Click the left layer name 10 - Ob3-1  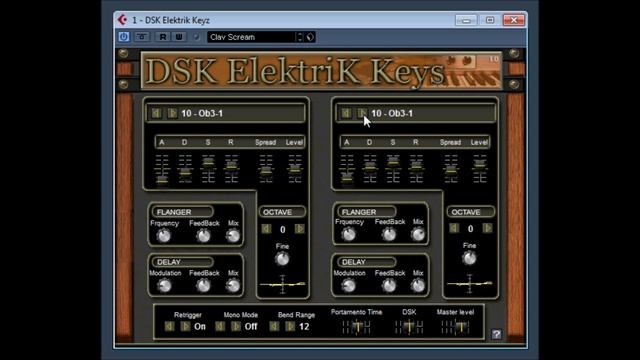pyautogui.click(x=202, y=113)
